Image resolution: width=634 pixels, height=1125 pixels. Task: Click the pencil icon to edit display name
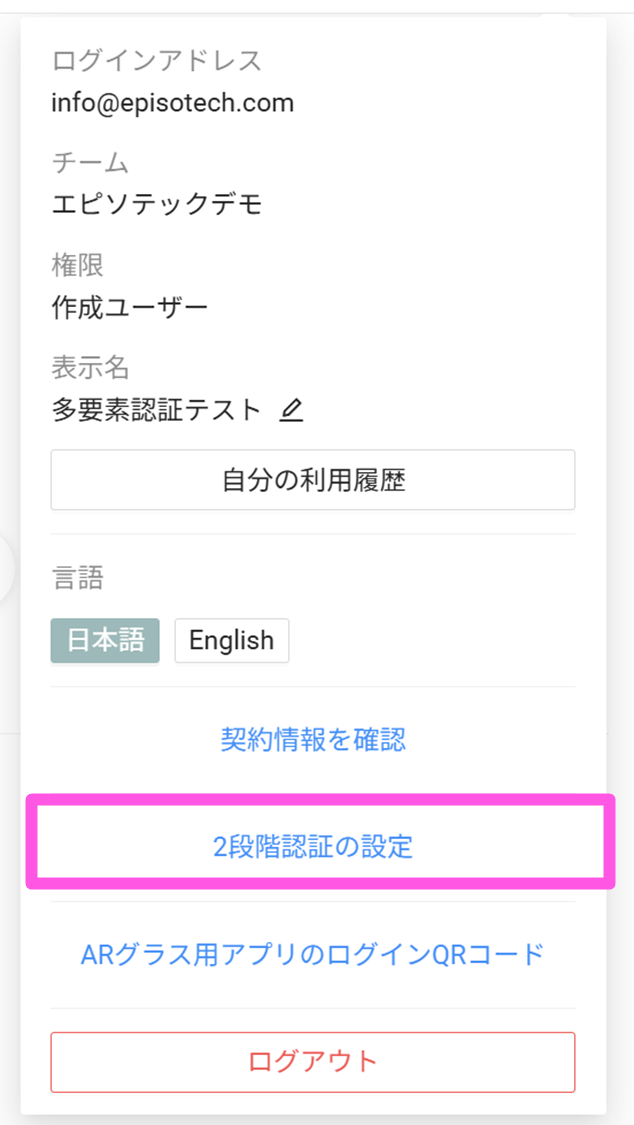pyautogui.click(x=291, y=410)
